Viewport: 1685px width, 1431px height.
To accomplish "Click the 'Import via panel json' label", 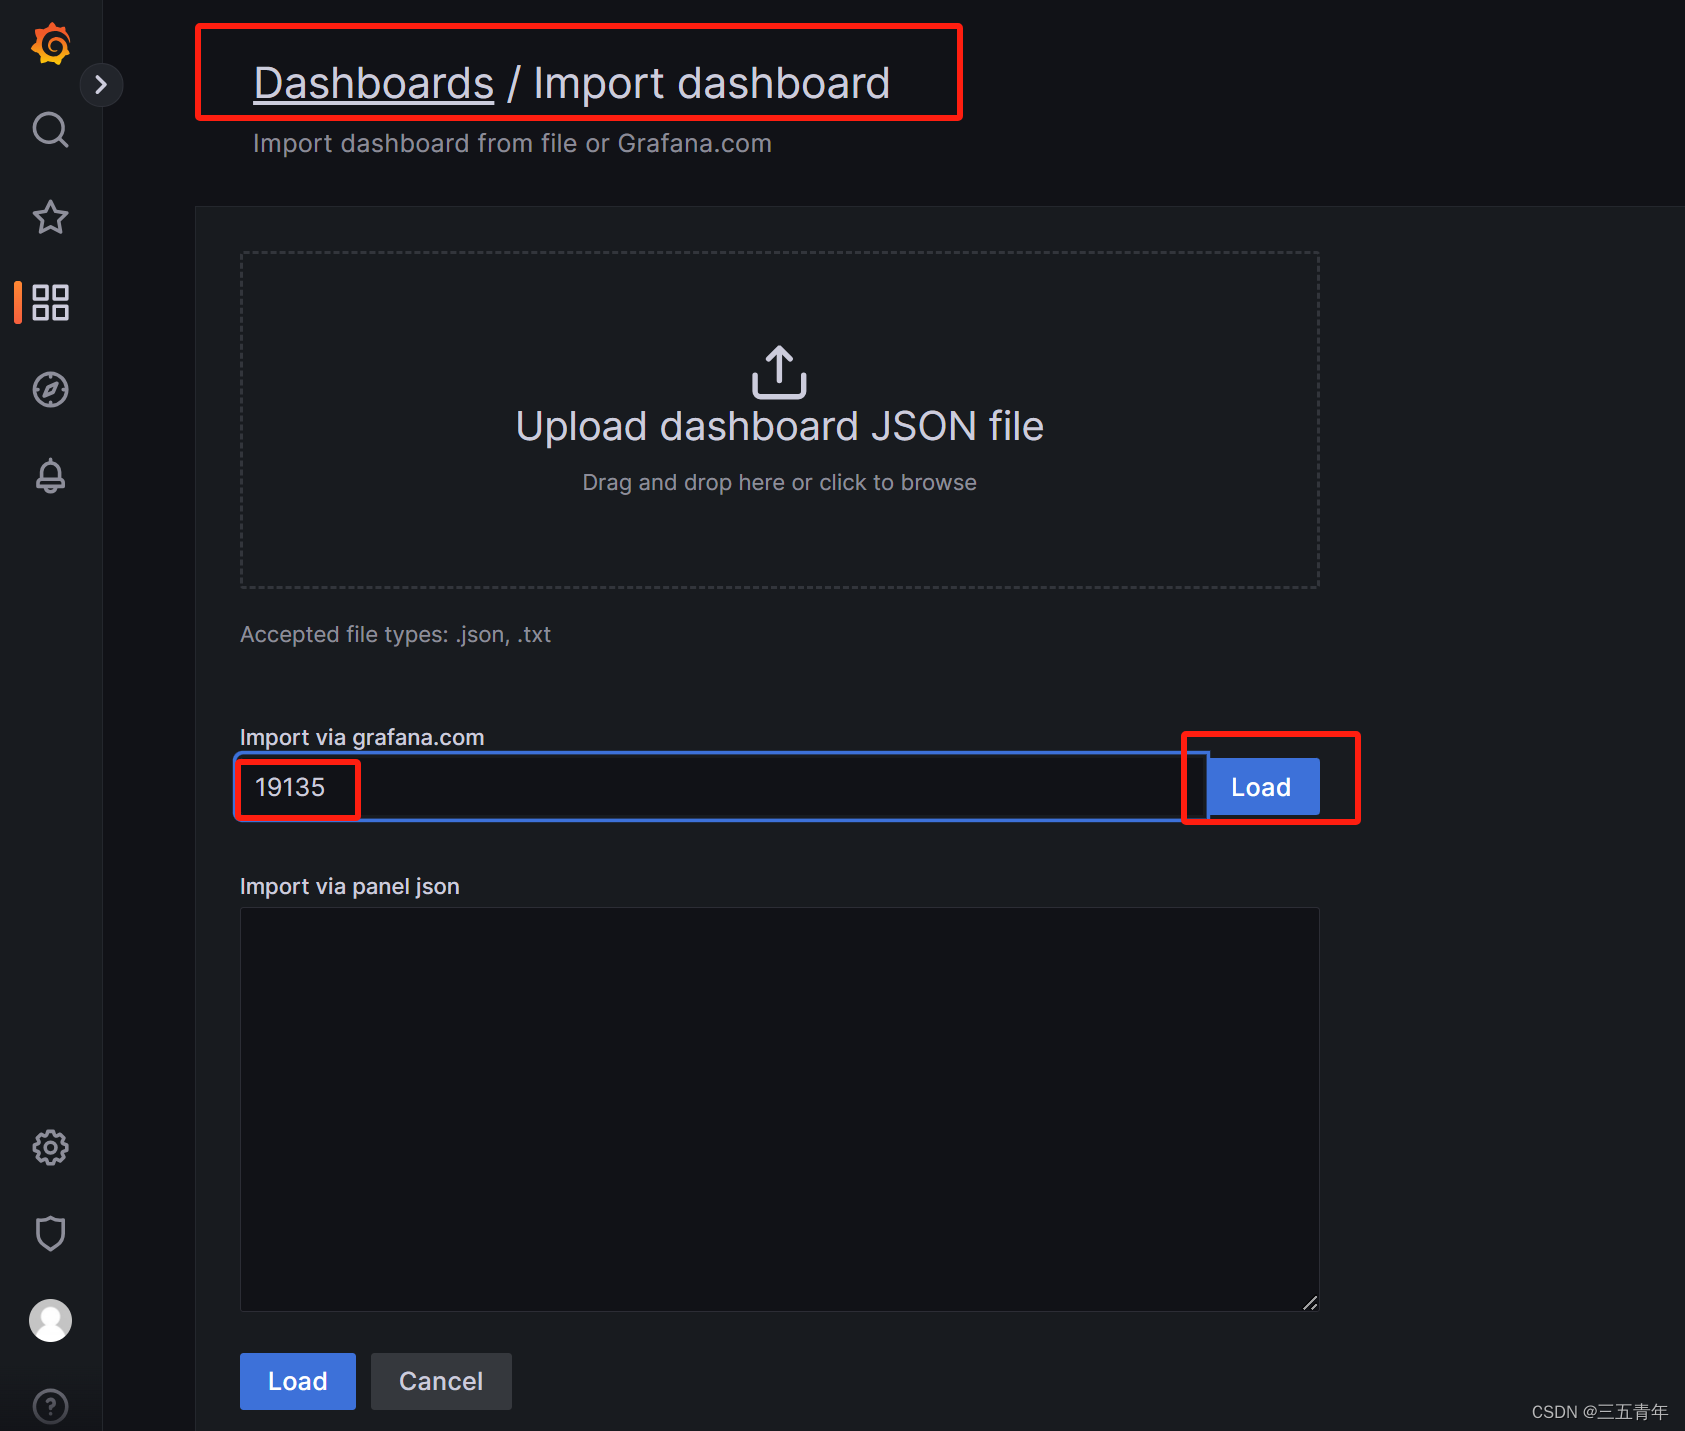I will [x=350, y=887].
